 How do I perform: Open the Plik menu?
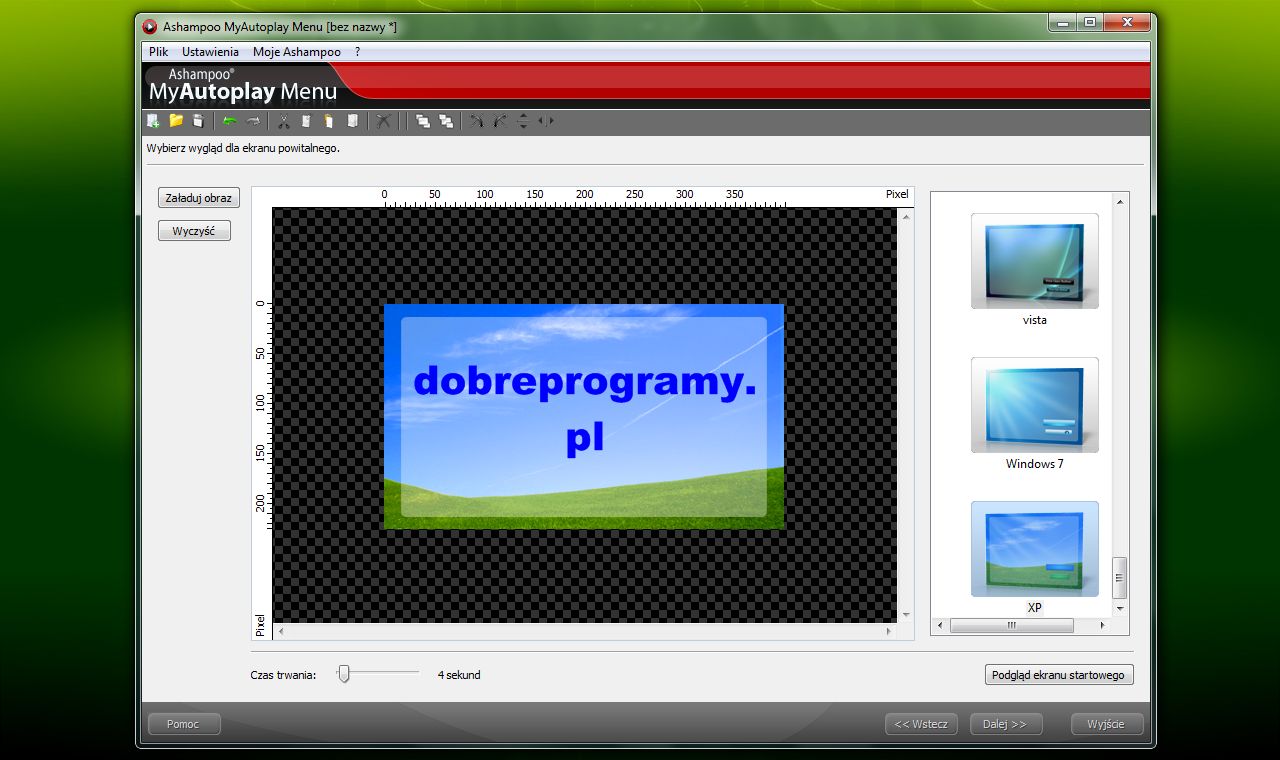[158, 51]
